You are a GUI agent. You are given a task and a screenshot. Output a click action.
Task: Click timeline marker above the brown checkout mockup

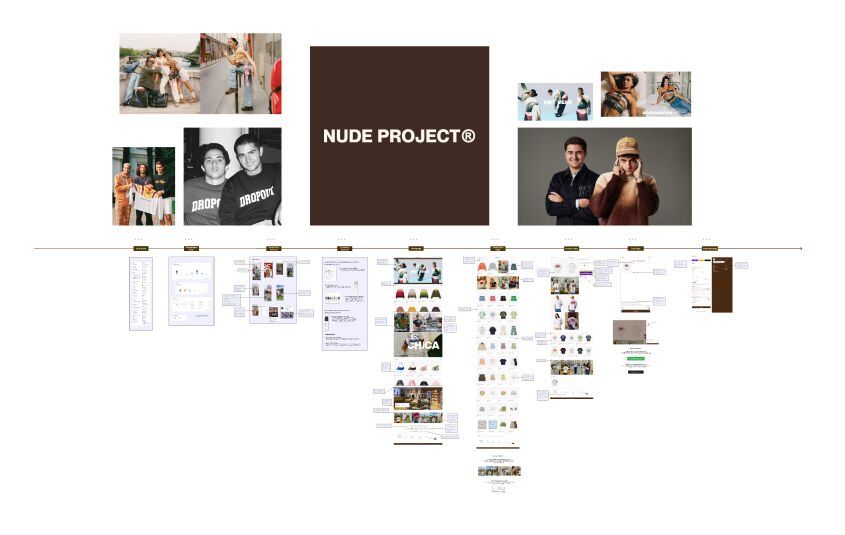[x=710, y=248]
